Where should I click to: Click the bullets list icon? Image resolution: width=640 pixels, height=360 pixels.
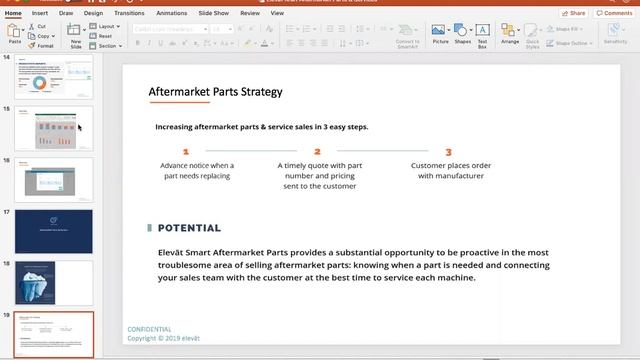289,29
